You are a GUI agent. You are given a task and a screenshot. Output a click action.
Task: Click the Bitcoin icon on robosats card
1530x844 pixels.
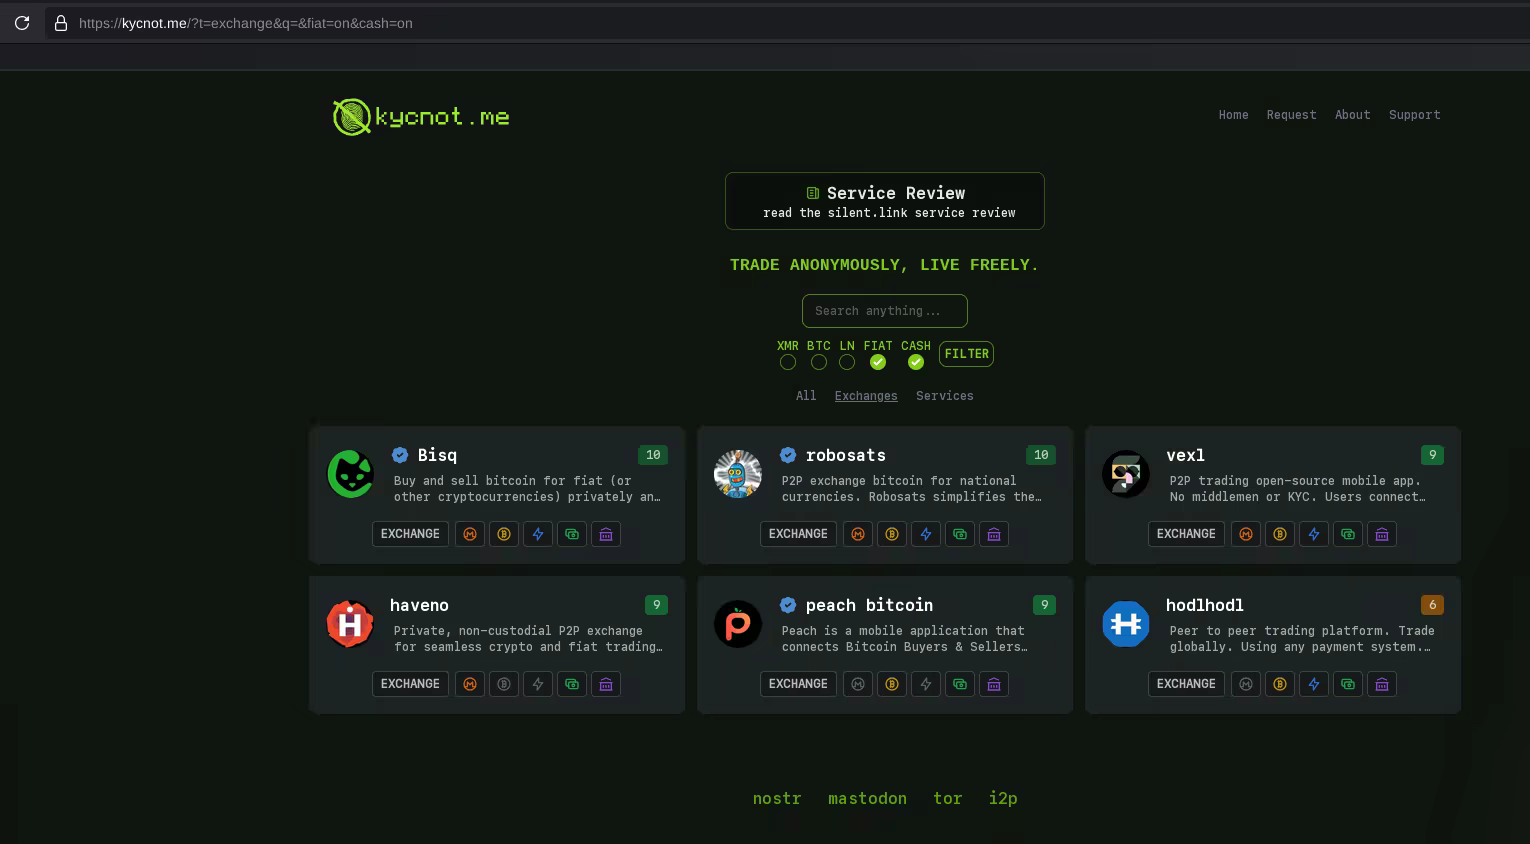tap(892, 534)
